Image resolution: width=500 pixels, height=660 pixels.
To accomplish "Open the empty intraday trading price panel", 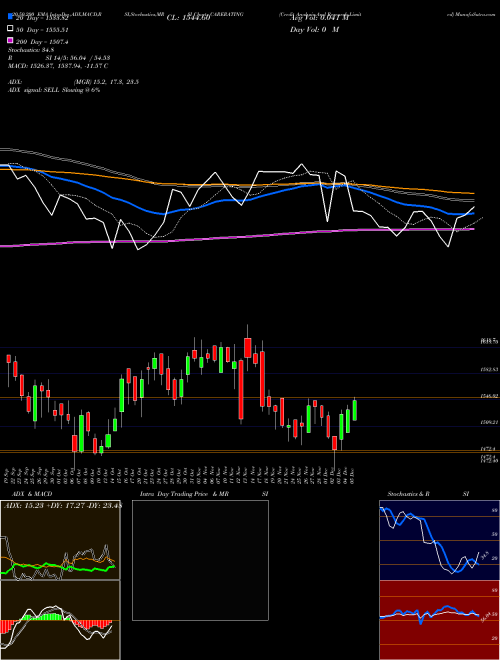I will (x=200, y=560).
